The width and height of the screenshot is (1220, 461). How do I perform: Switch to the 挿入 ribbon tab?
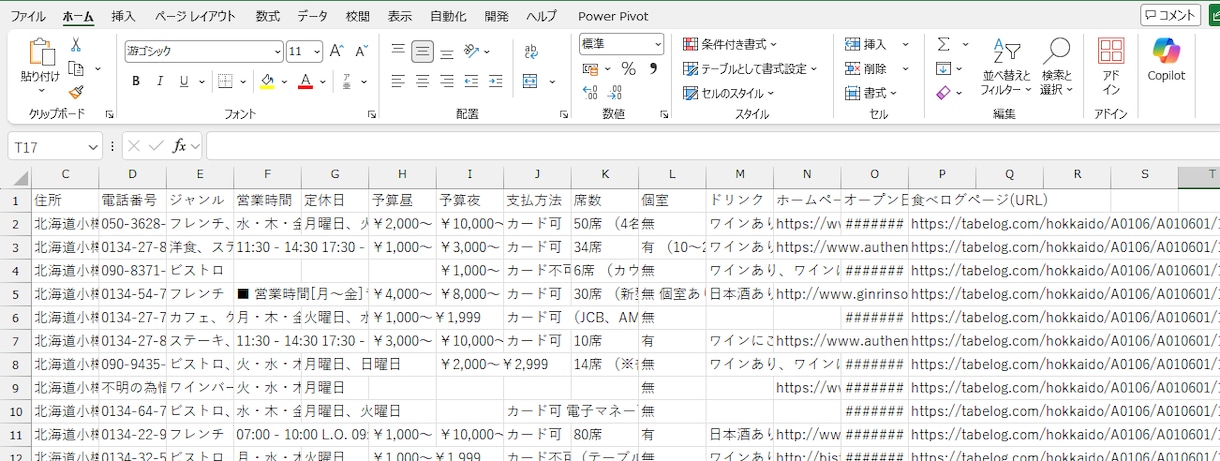tap(123, 16)
